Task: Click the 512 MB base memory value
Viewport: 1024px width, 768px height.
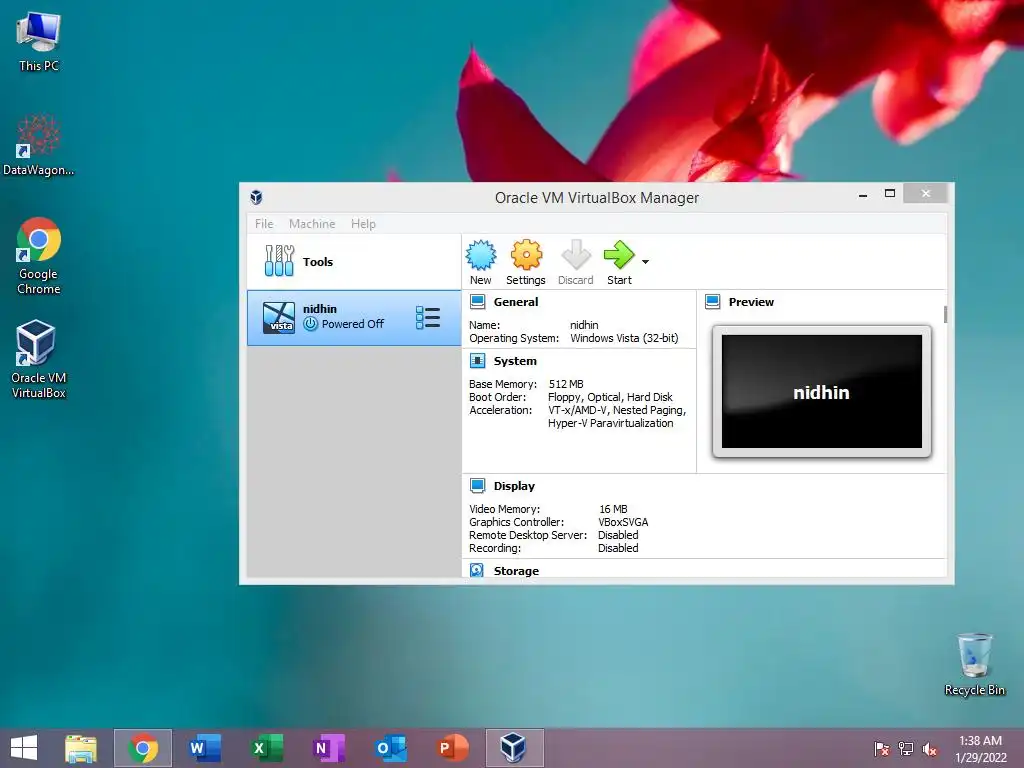Action: click(x=566, y=384)
